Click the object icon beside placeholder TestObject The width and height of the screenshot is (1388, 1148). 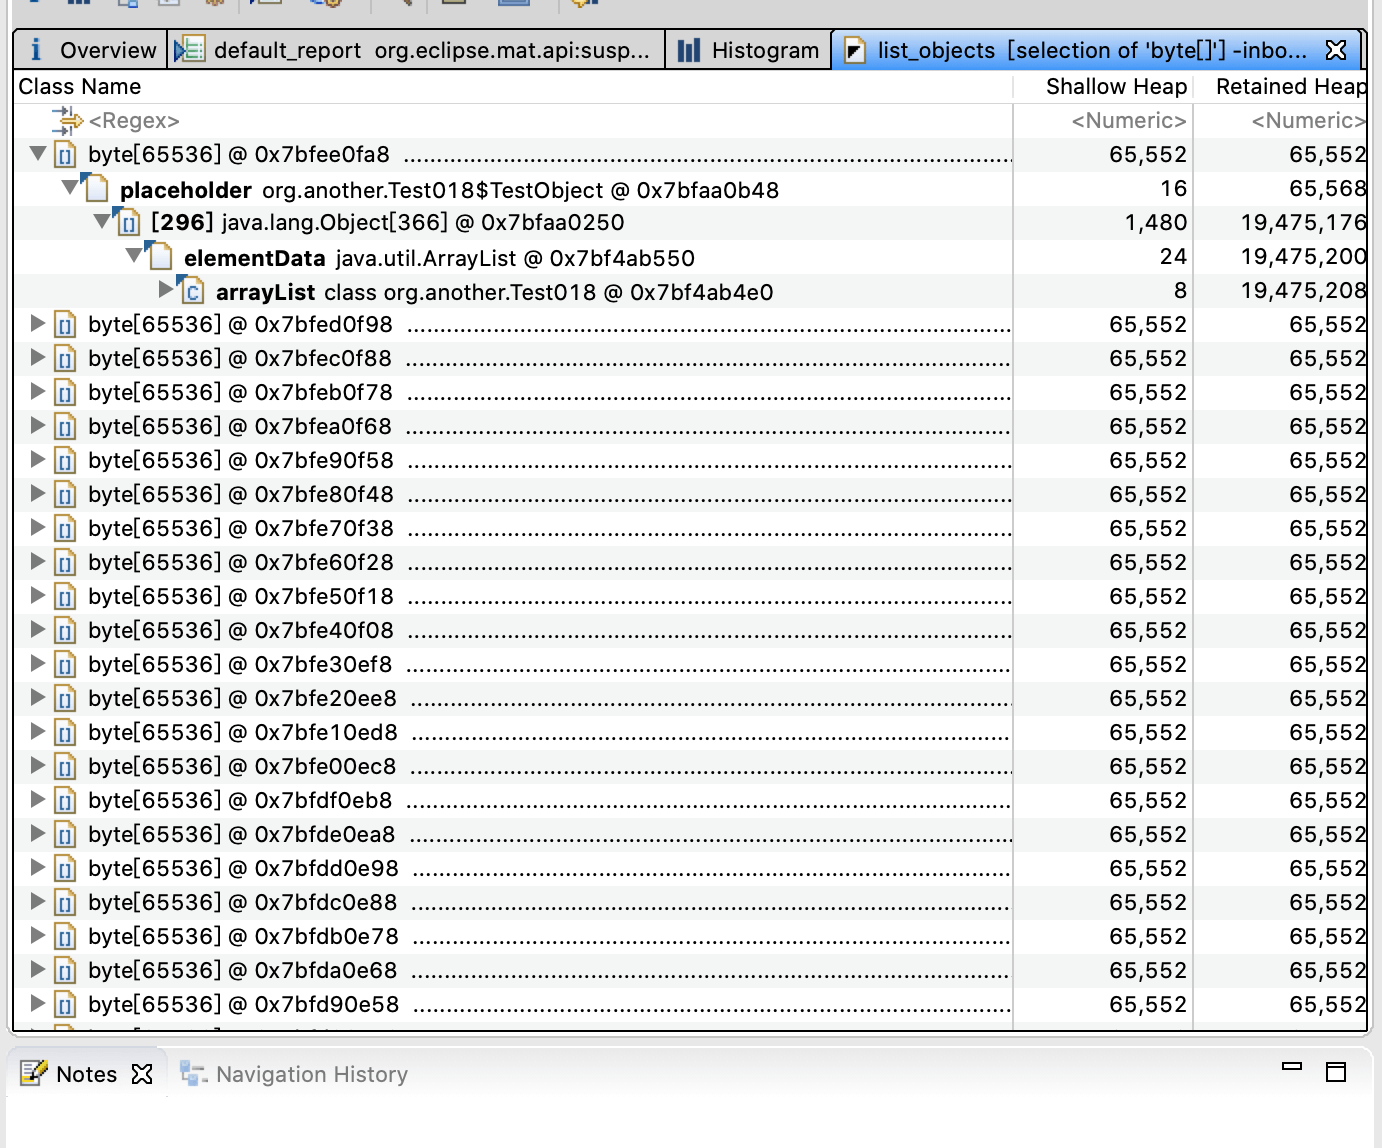click(x=95, y=187)
